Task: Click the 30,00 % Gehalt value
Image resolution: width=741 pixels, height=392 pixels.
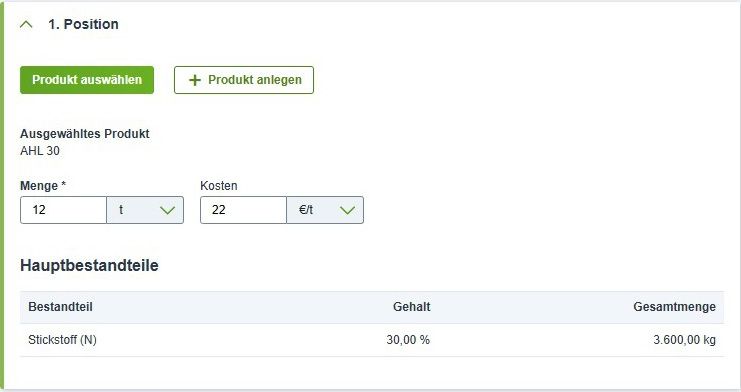Action: coord(408,340)
